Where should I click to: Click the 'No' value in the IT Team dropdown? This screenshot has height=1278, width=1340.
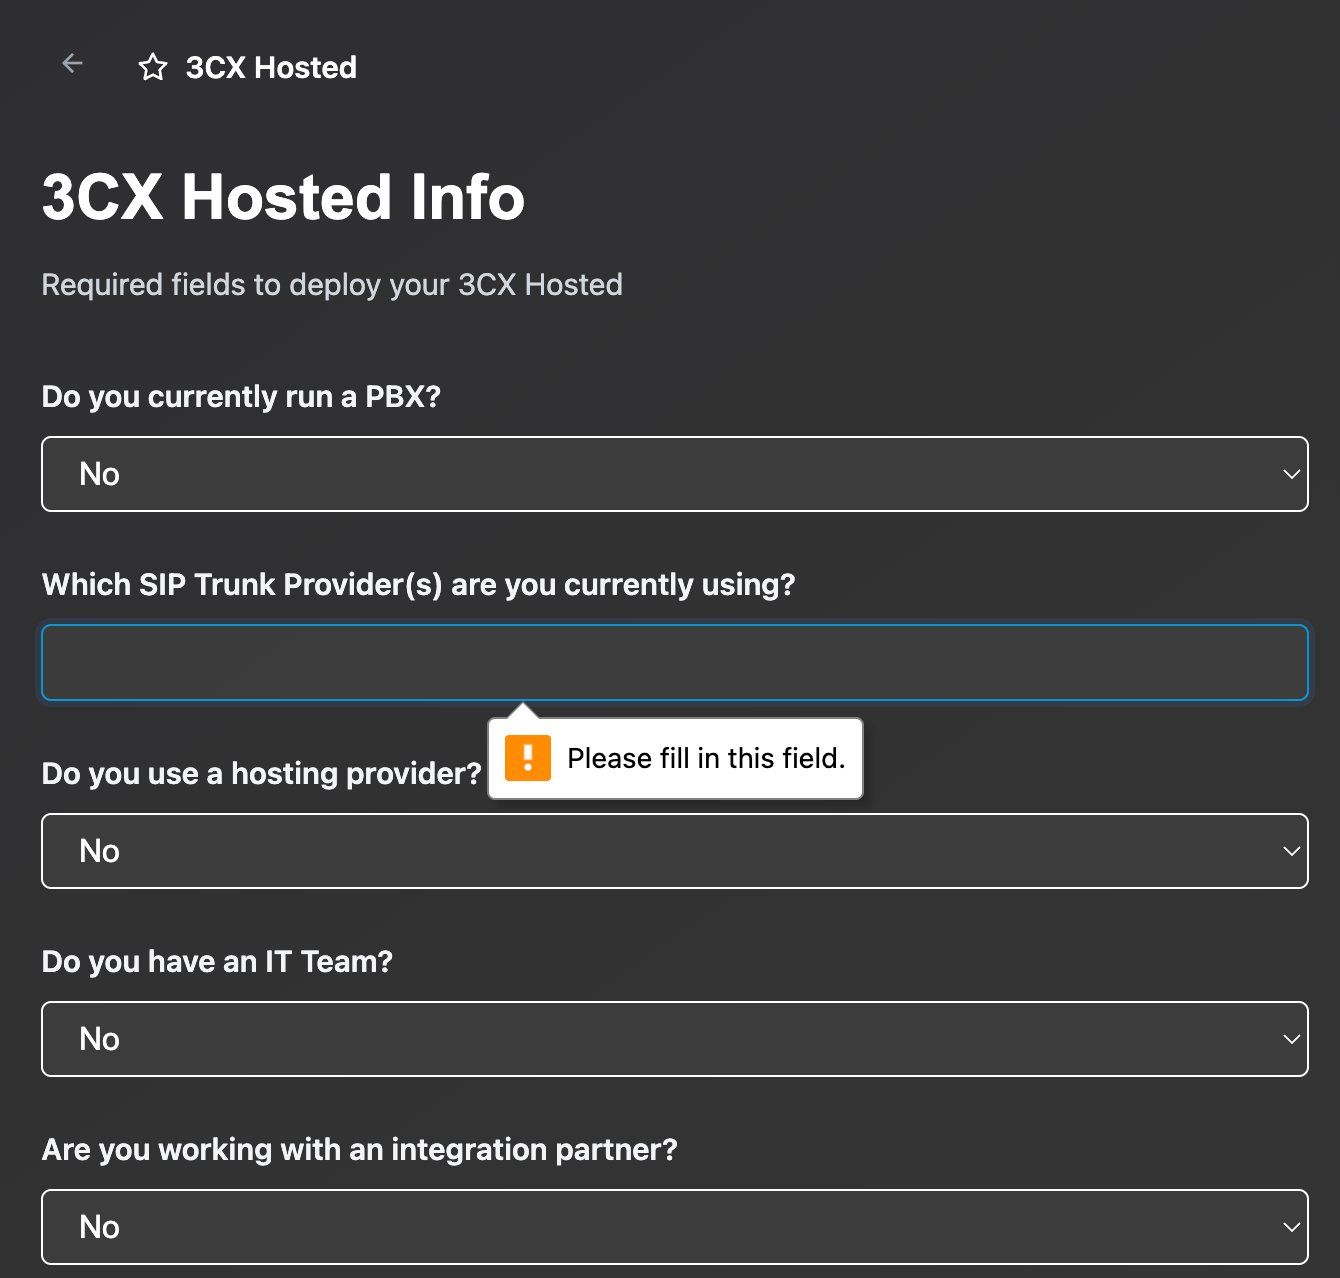[x=98, y=1039]
